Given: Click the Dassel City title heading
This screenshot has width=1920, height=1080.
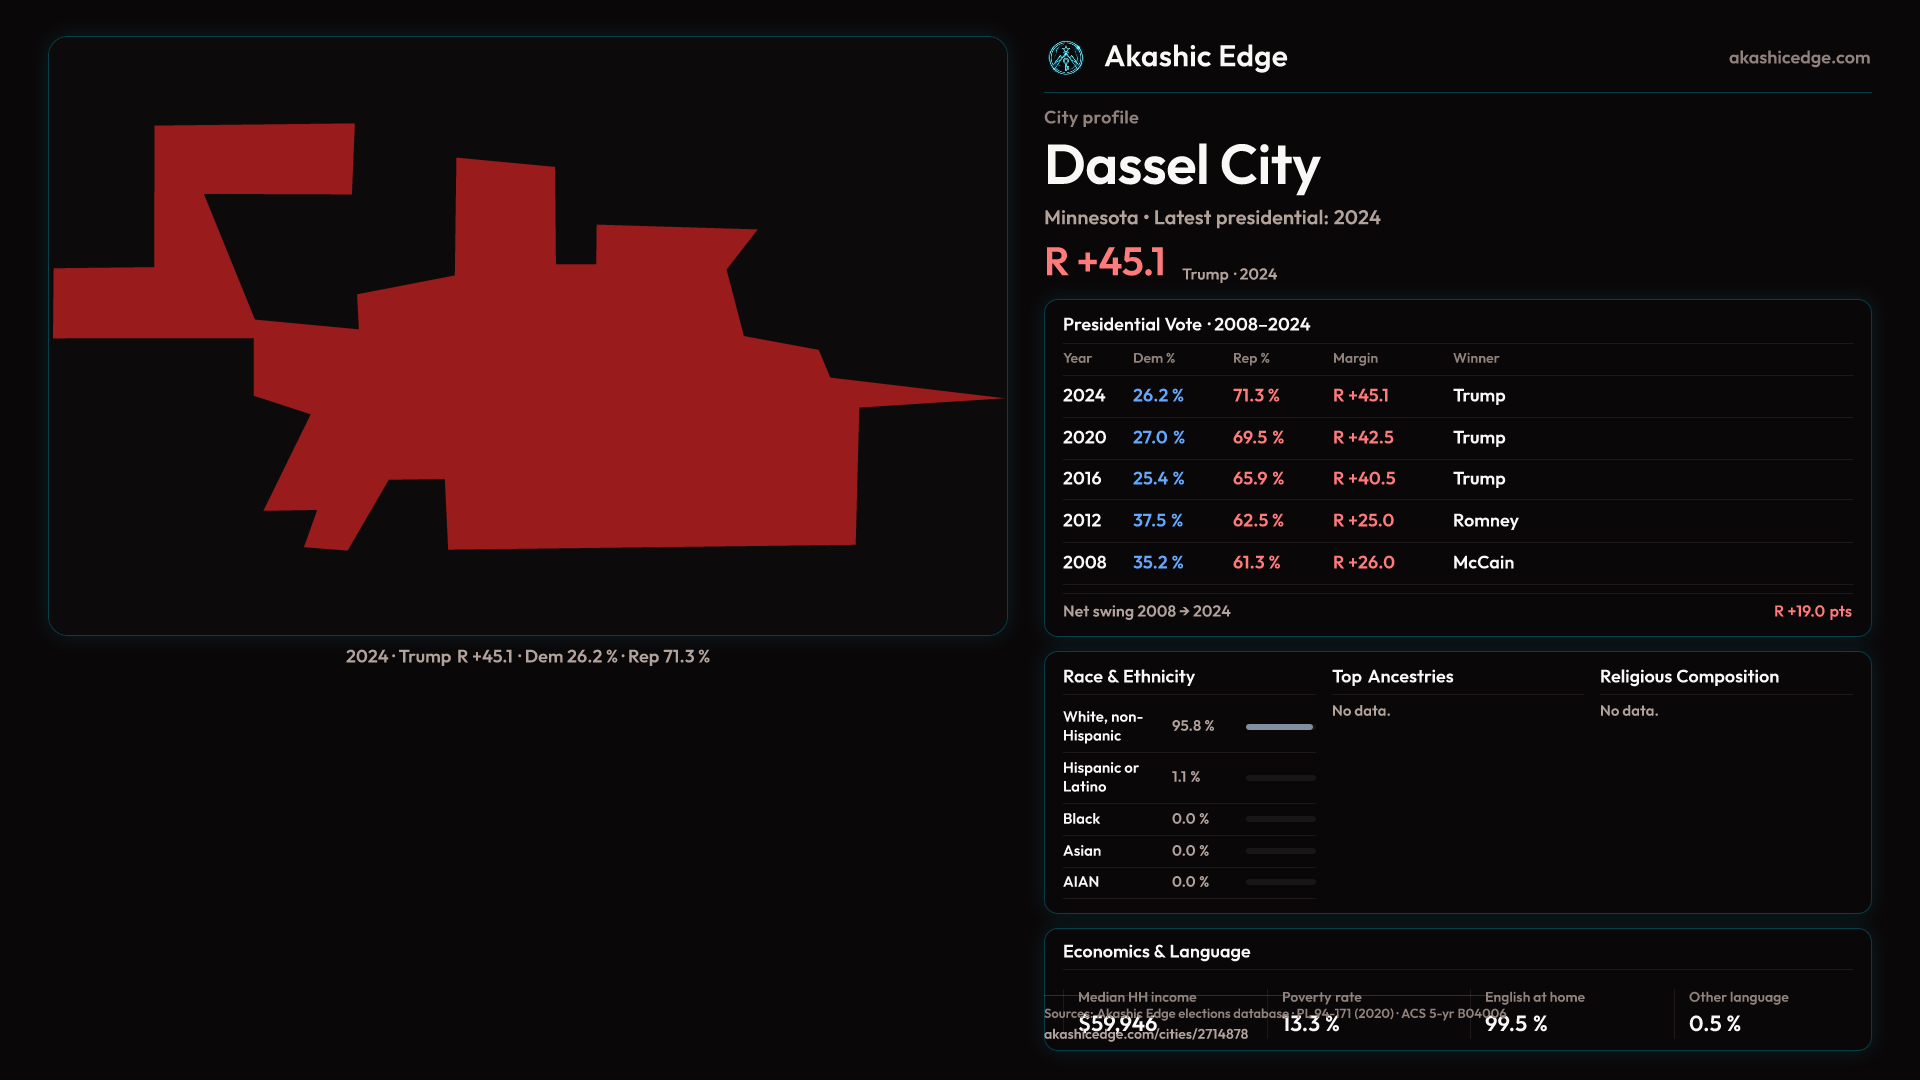Looking at the screenshot, I should pos(1181,166).
